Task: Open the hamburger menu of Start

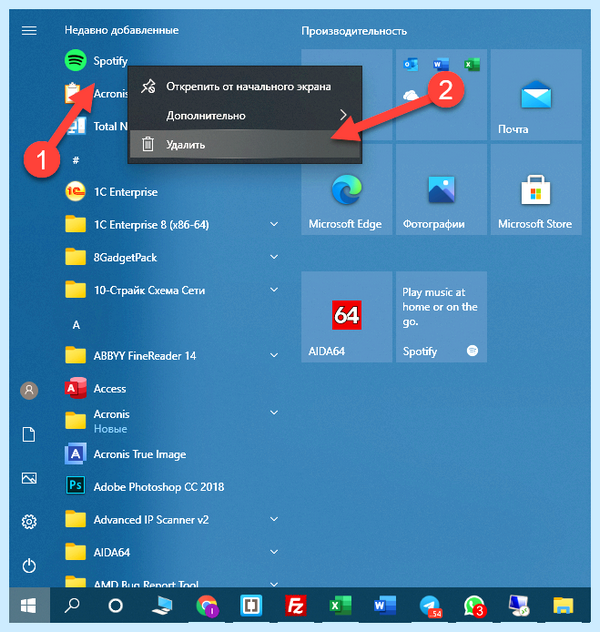Action: pyautogui.click(x=29, y=31)
